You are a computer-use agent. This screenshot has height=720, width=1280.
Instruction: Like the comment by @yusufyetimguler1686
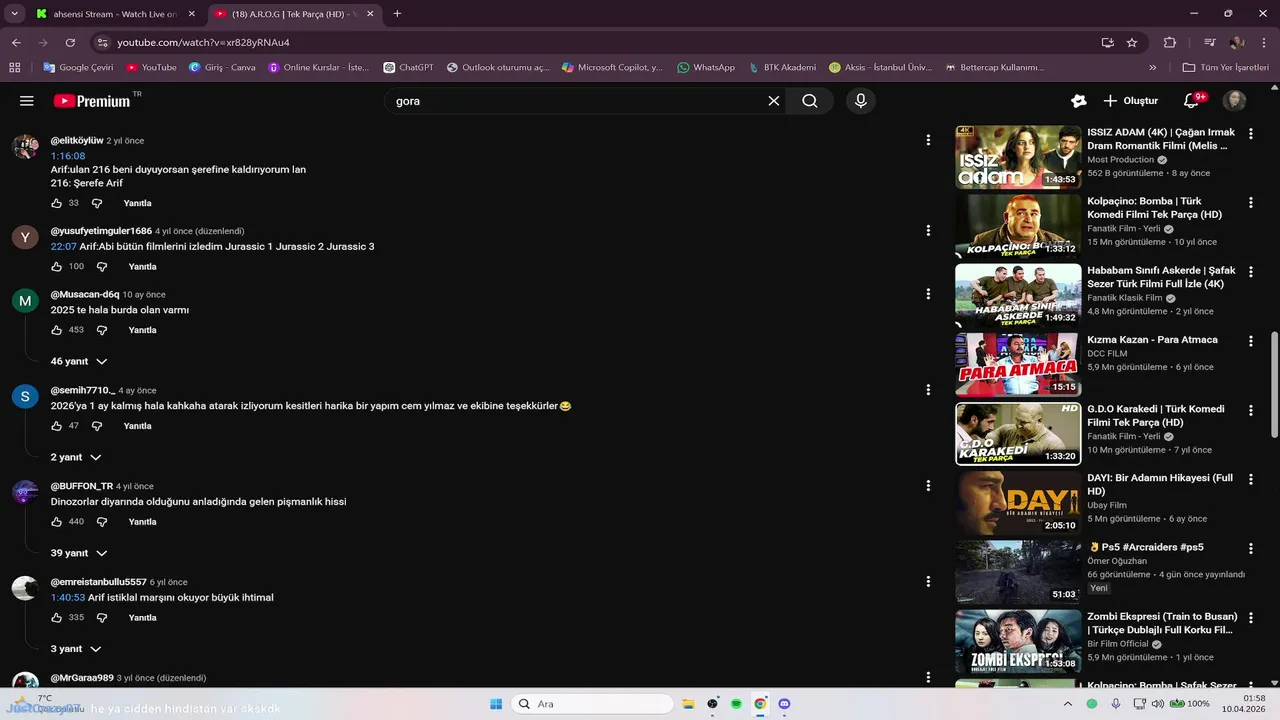56,267
